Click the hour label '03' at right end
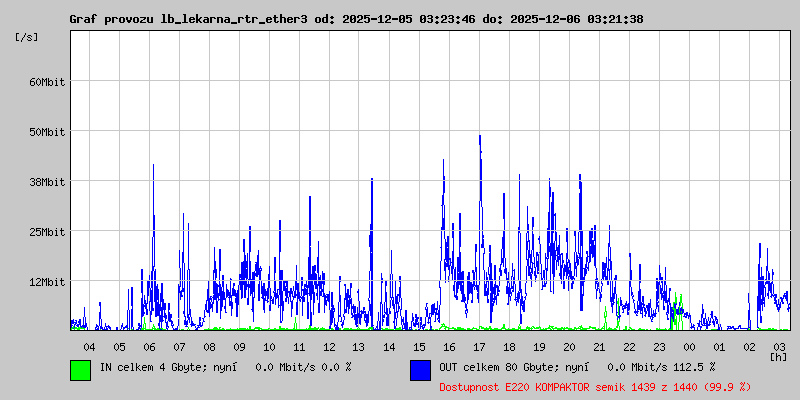Image resolution: width=800 pixels, height=400 pixels. [779, 347]
